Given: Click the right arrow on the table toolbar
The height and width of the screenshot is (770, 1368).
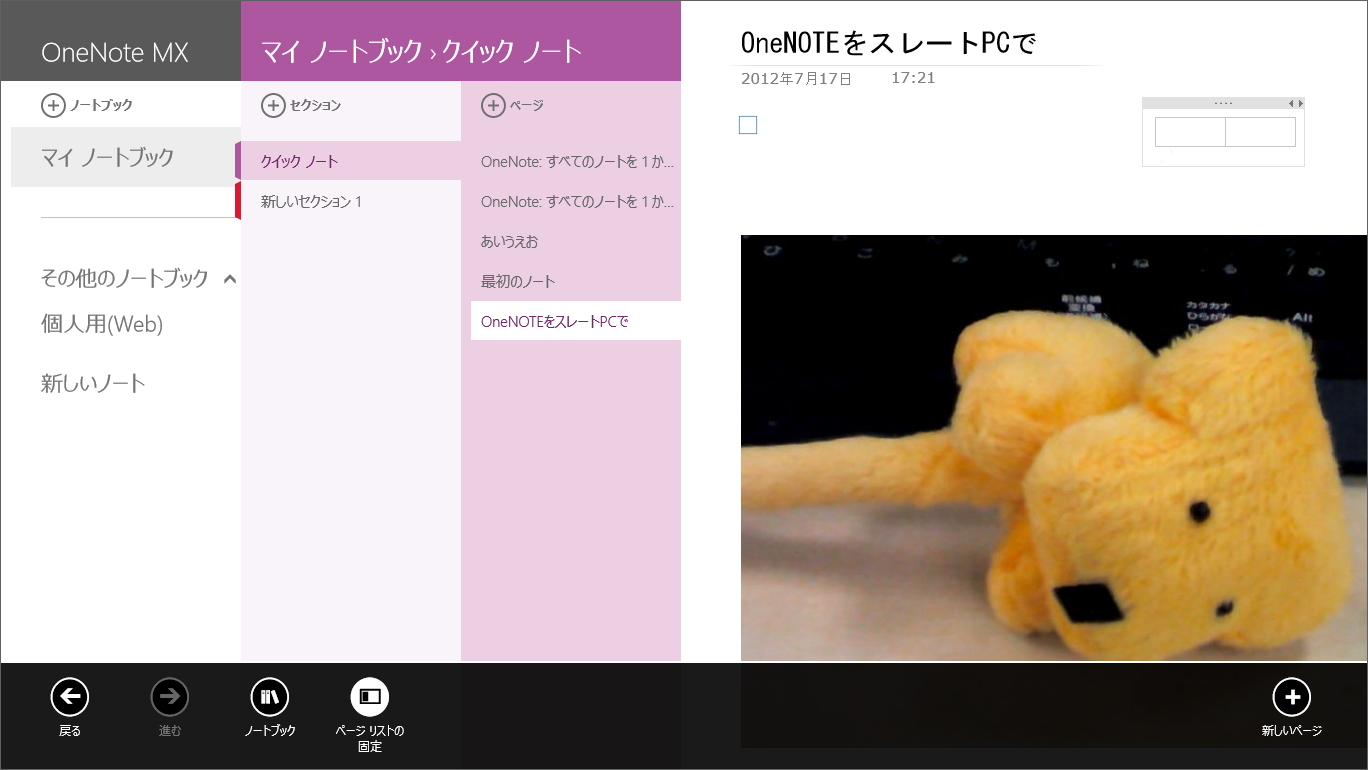Looking at the screenshot, I should click(1302, 102).
